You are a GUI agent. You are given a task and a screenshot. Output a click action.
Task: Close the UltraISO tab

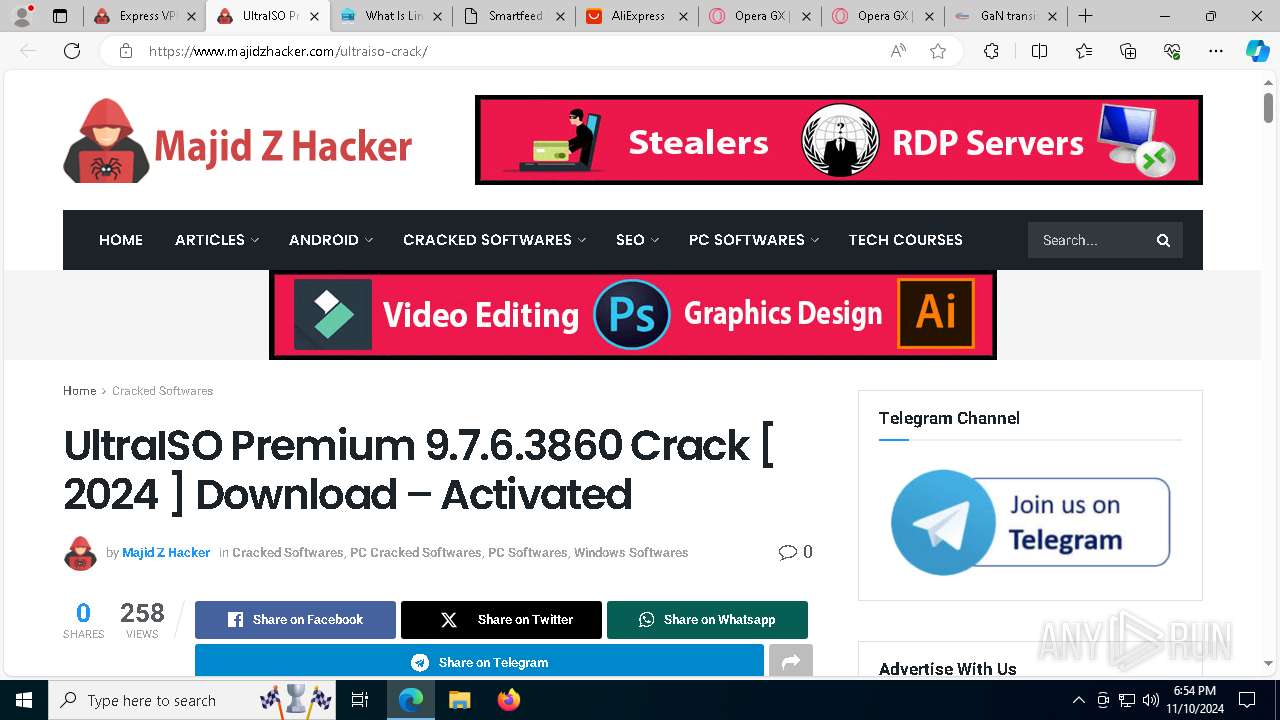point(314,16)
